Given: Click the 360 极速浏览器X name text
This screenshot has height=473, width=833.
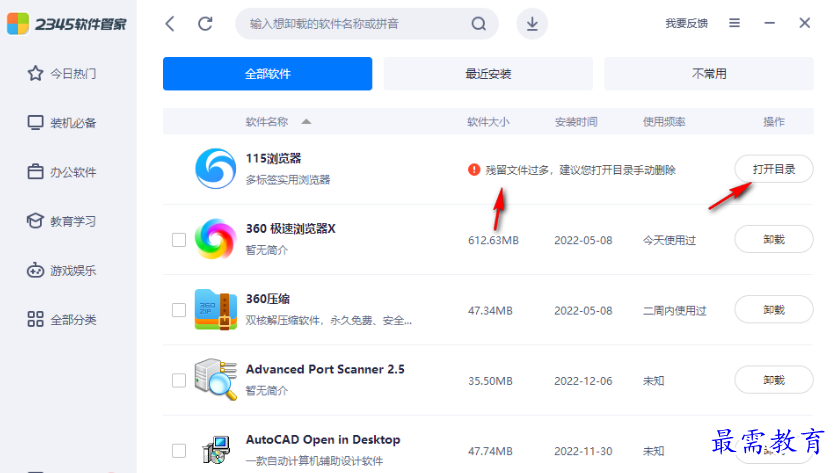Looking at the screenshot, I should click(x=291, y=229).
